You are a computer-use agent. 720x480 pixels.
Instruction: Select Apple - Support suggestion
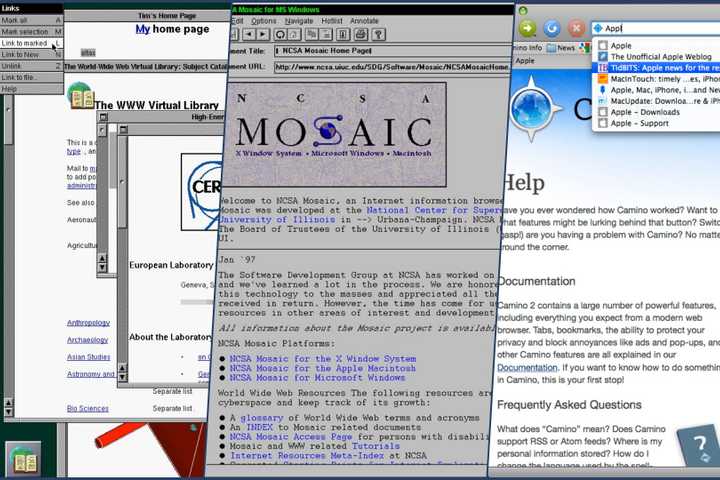coord(657,123)
